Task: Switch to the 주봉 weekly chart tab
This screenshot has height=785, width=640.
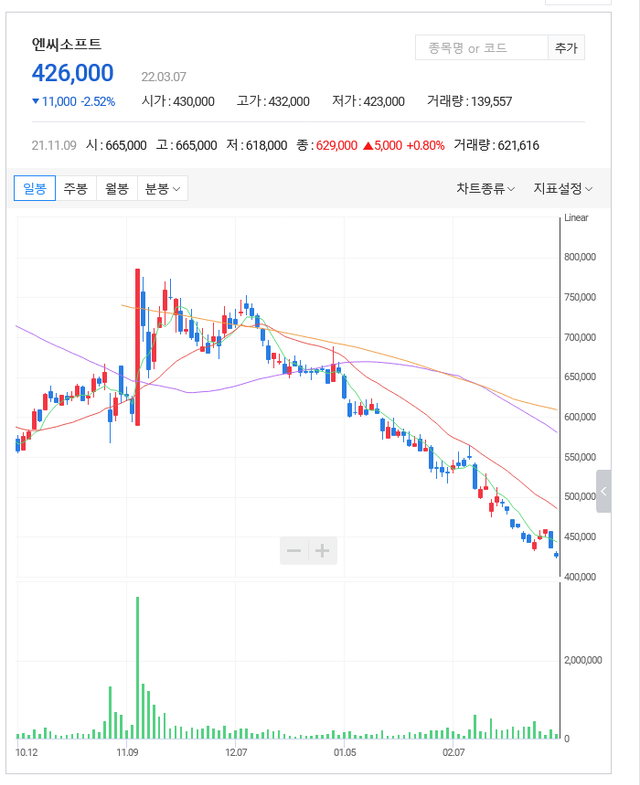Action: (x=75, y=188)
